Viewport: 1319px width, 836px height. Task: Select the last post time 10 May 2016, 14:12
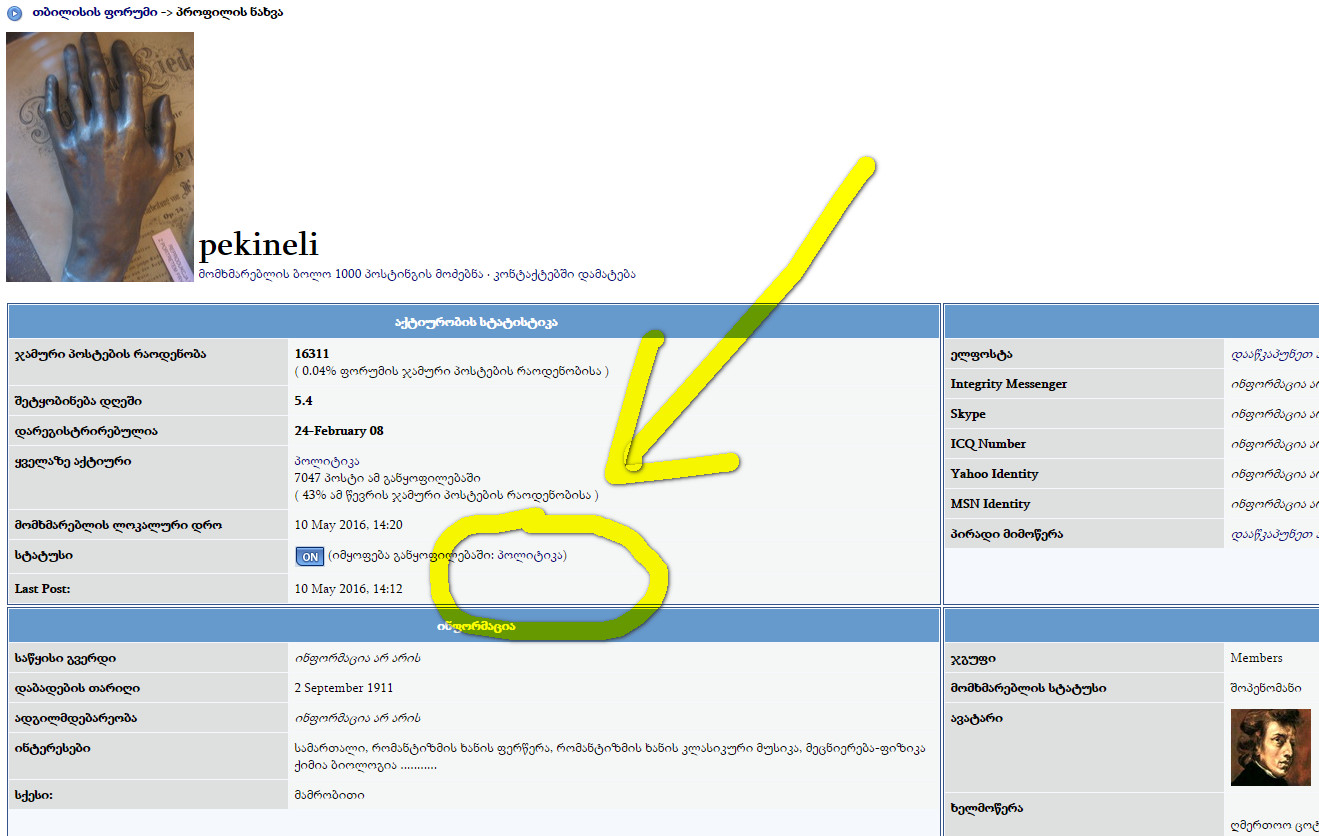[349, 589]
